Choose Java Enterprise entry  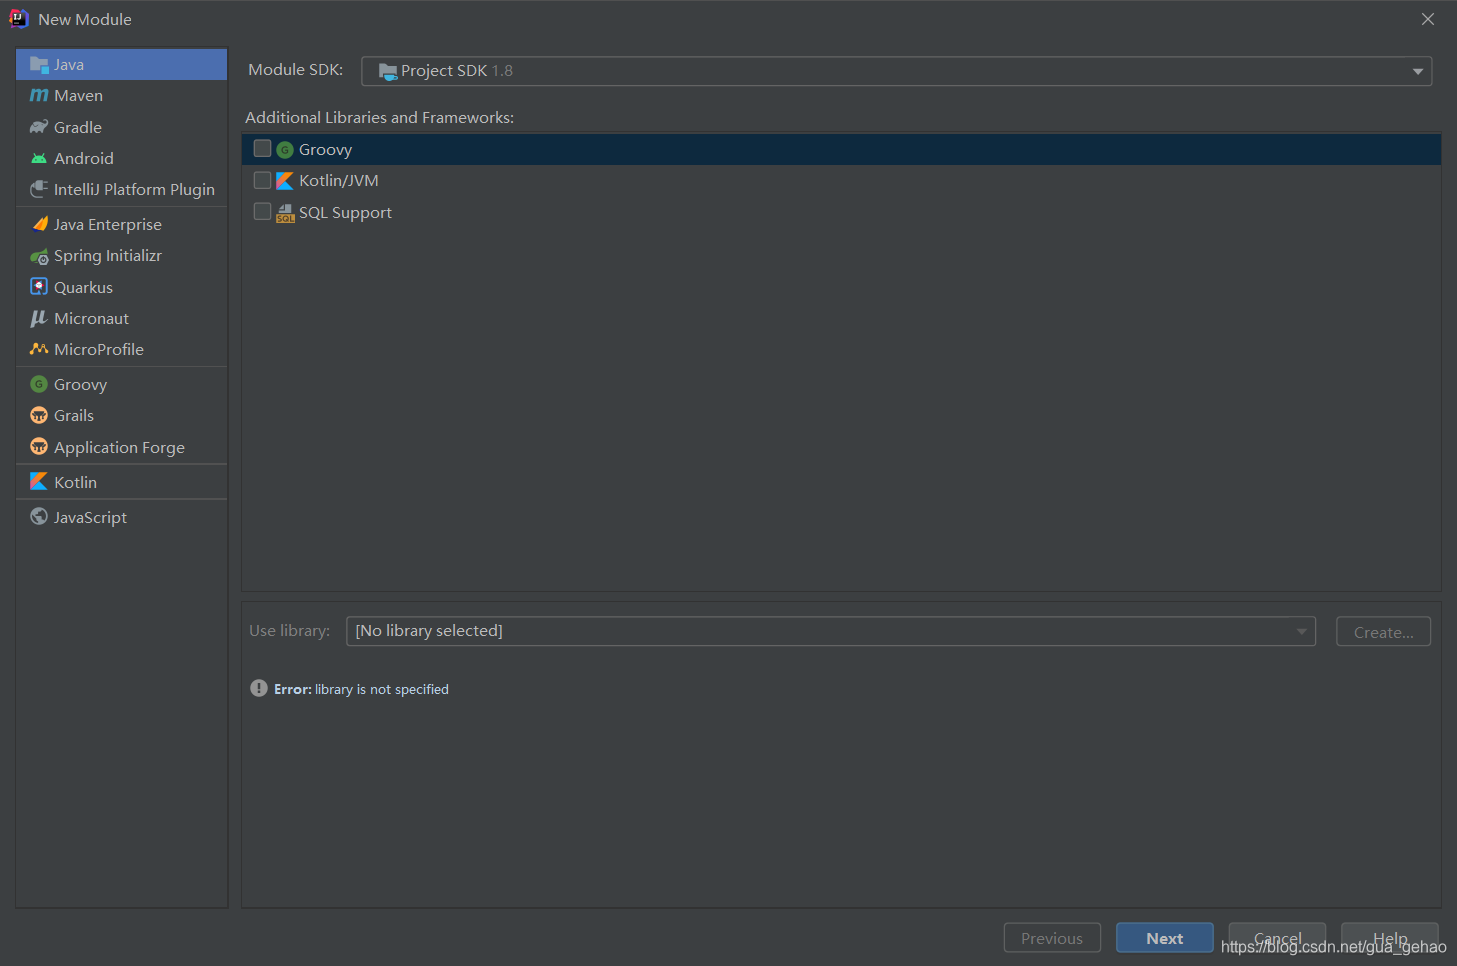coord(122,224)
